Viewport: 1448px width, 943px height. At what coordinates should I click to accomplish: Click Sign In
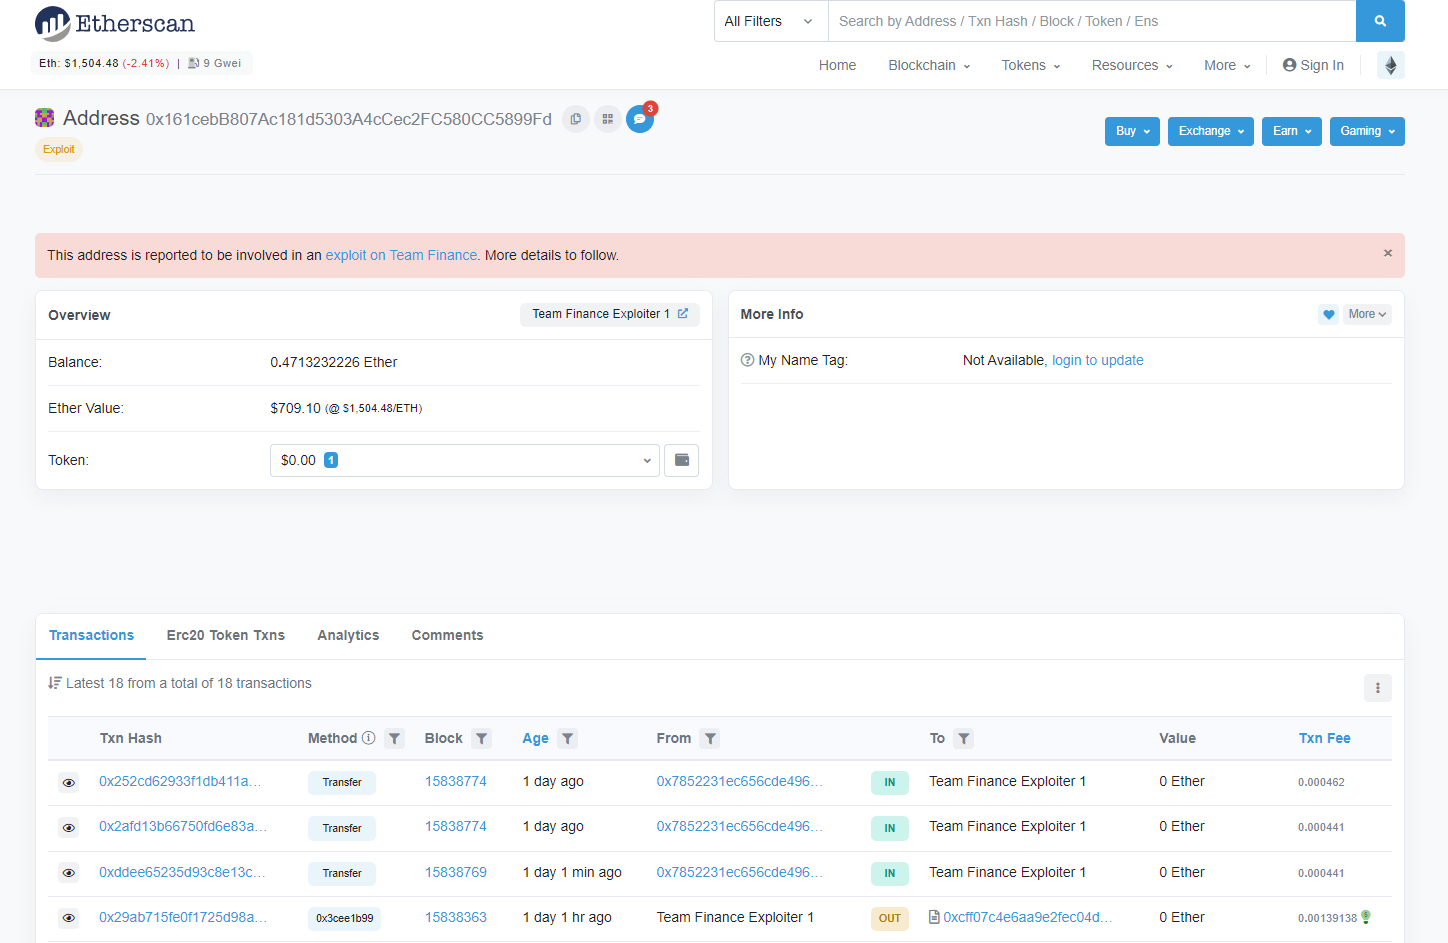point(1313,65)
